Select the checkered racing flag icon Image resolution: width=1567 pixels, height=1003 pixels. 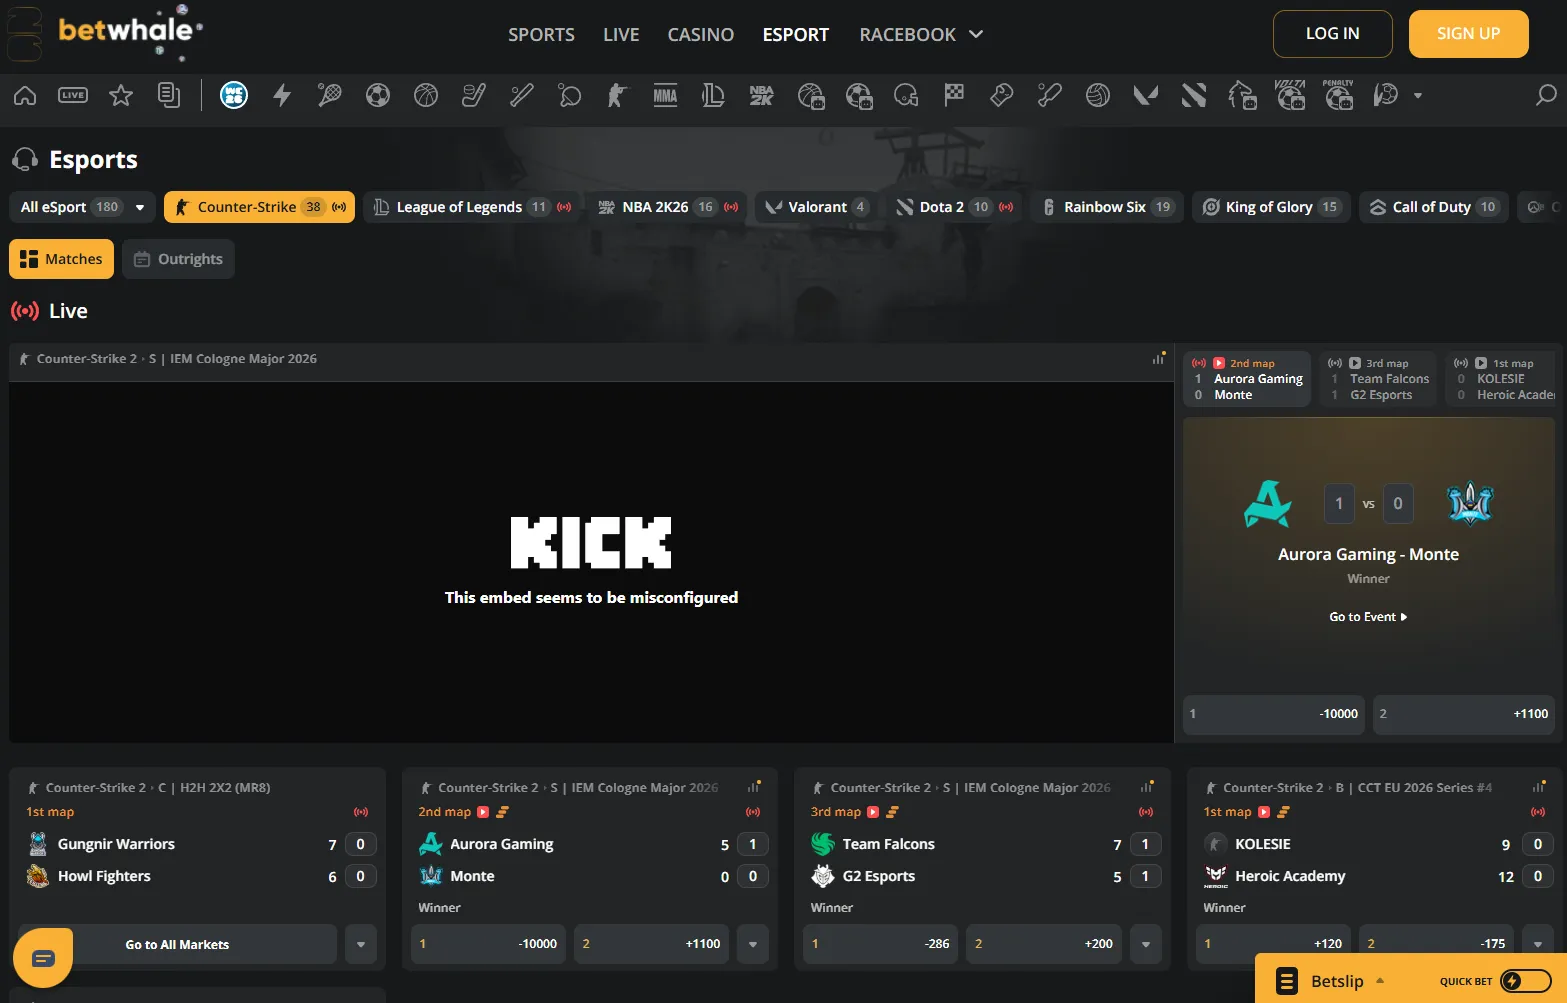[954, 95]
